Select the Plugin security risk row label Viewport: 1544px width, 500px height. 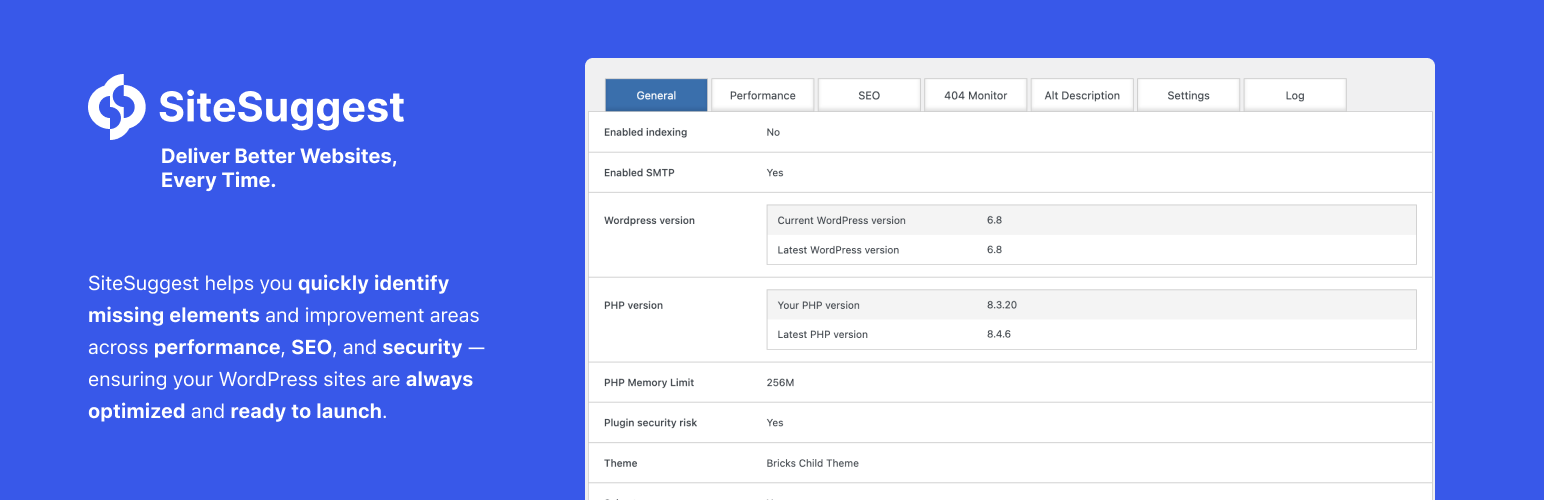tap(650, 422)
